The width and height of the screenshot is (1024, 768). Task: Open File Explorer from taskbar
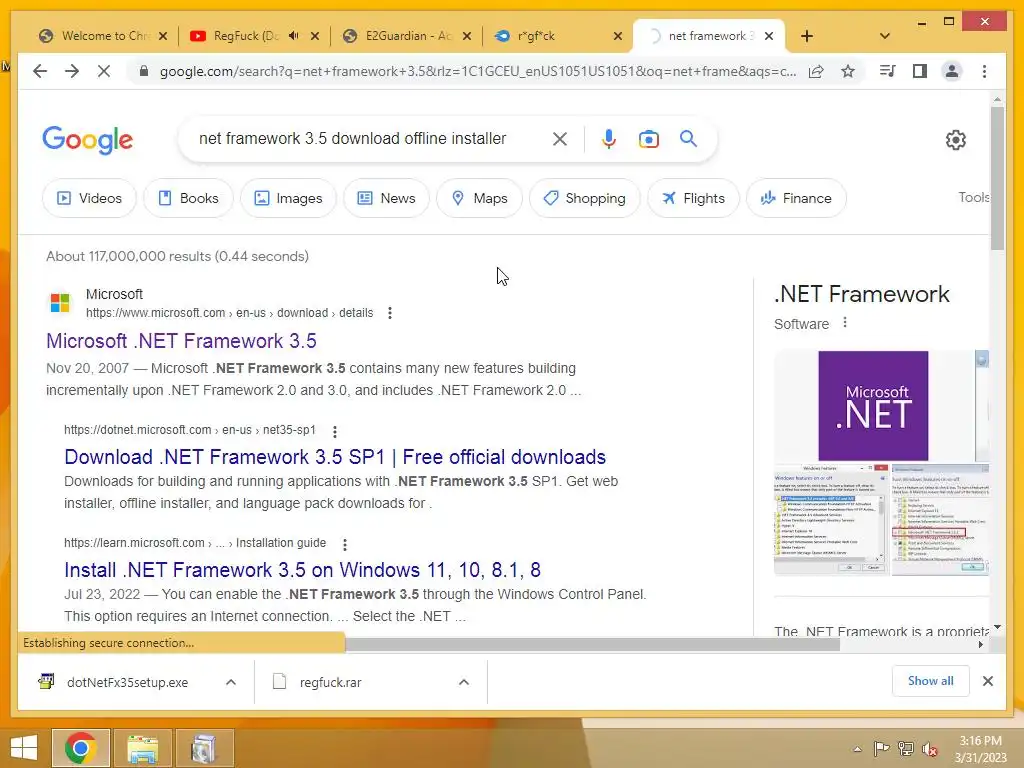142,748
